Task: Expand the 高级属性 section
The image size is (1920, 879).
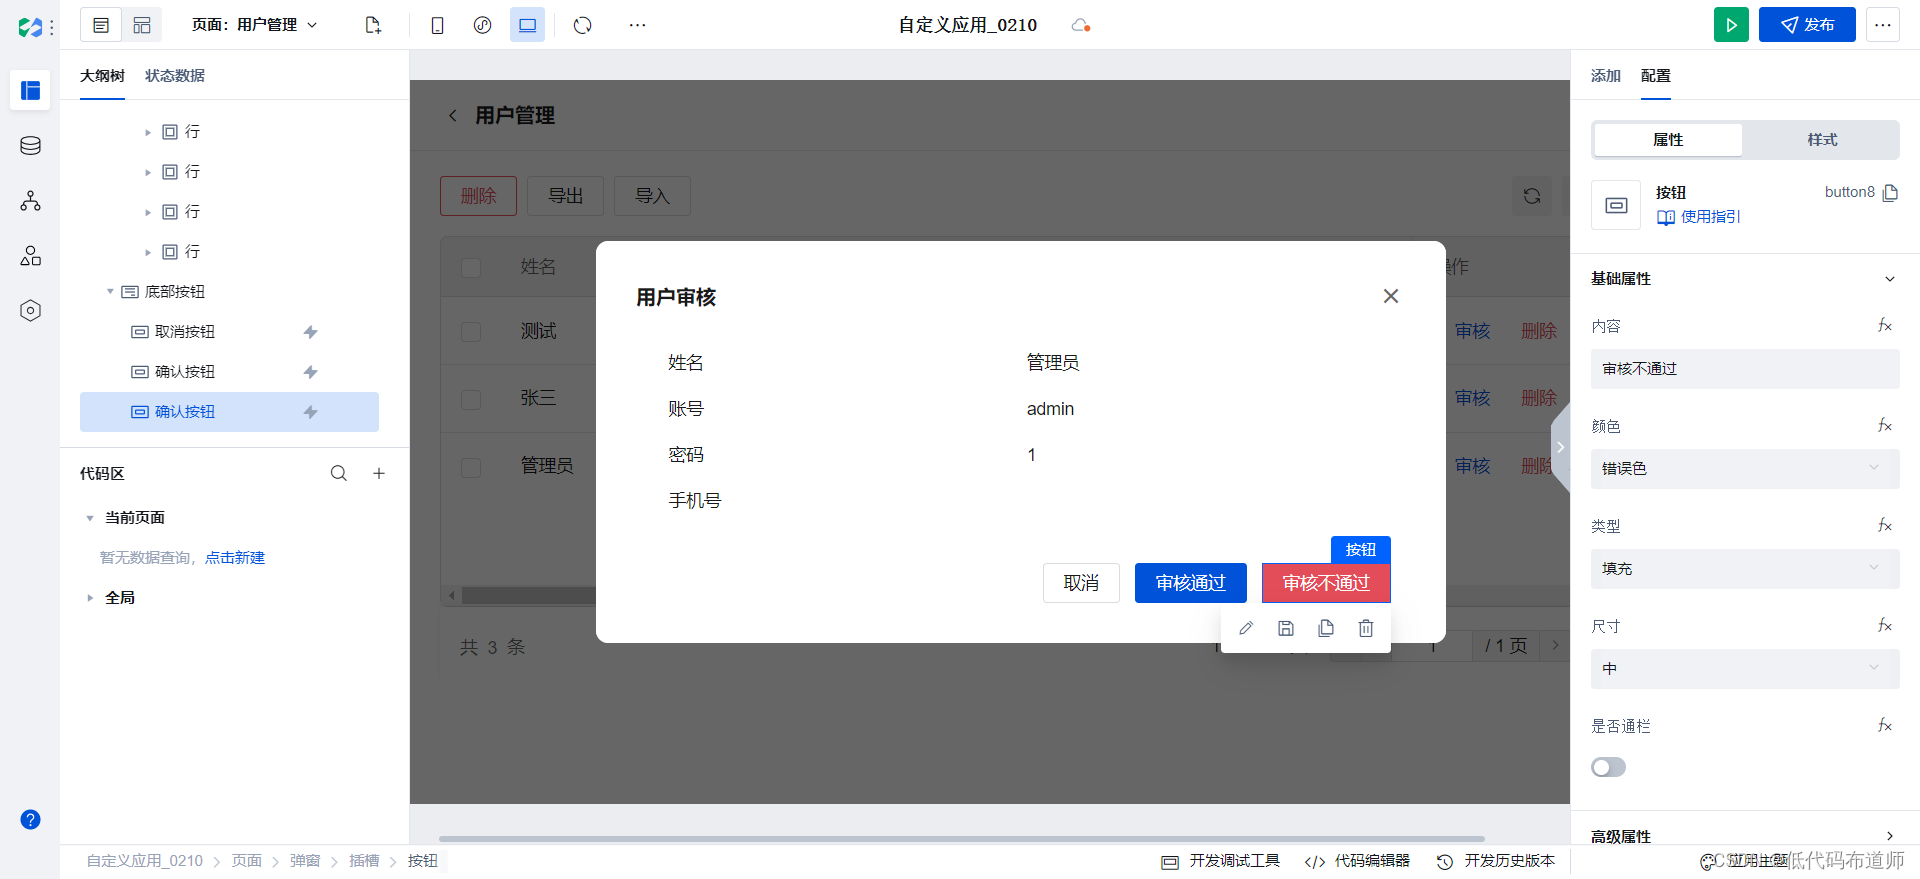Action: [1889, 836]
